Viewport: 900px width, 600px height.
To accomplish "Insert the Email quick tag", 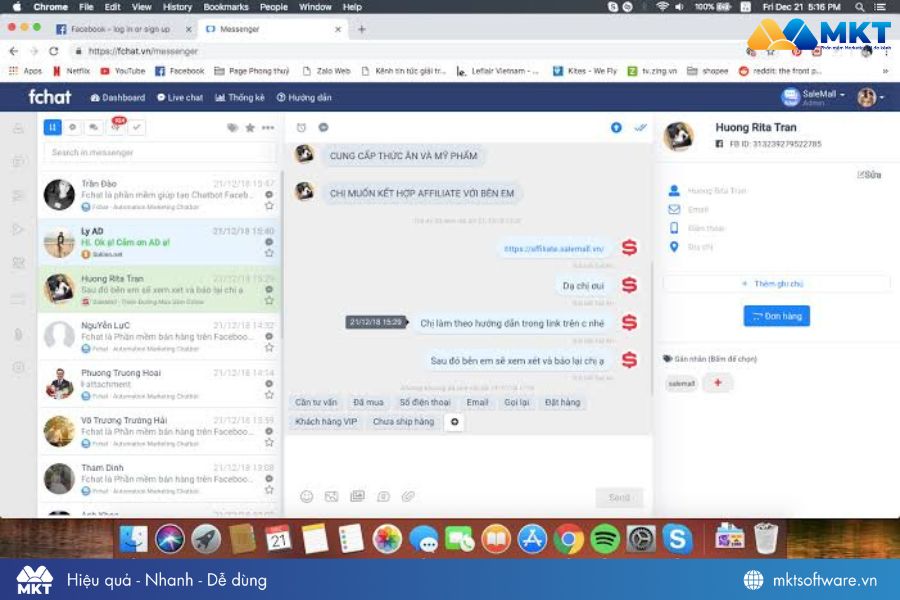I will pos(477,402).
